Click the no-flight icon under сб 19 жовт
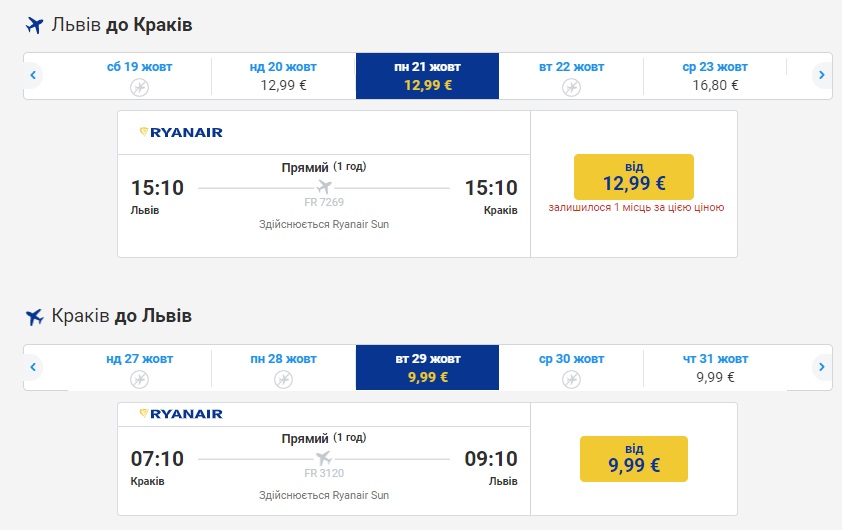Screen dimensions: 842x530 coord(139,88)
